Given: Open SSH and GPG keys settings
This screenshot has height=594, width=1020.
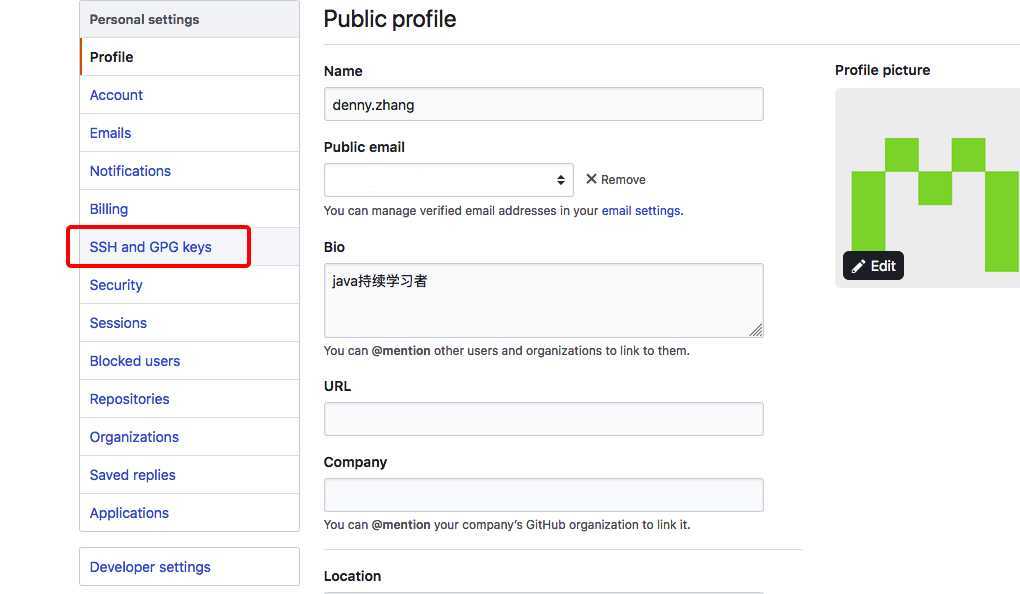Looking at the screenshot, I should pyautogui.click(x=150, y=247).
